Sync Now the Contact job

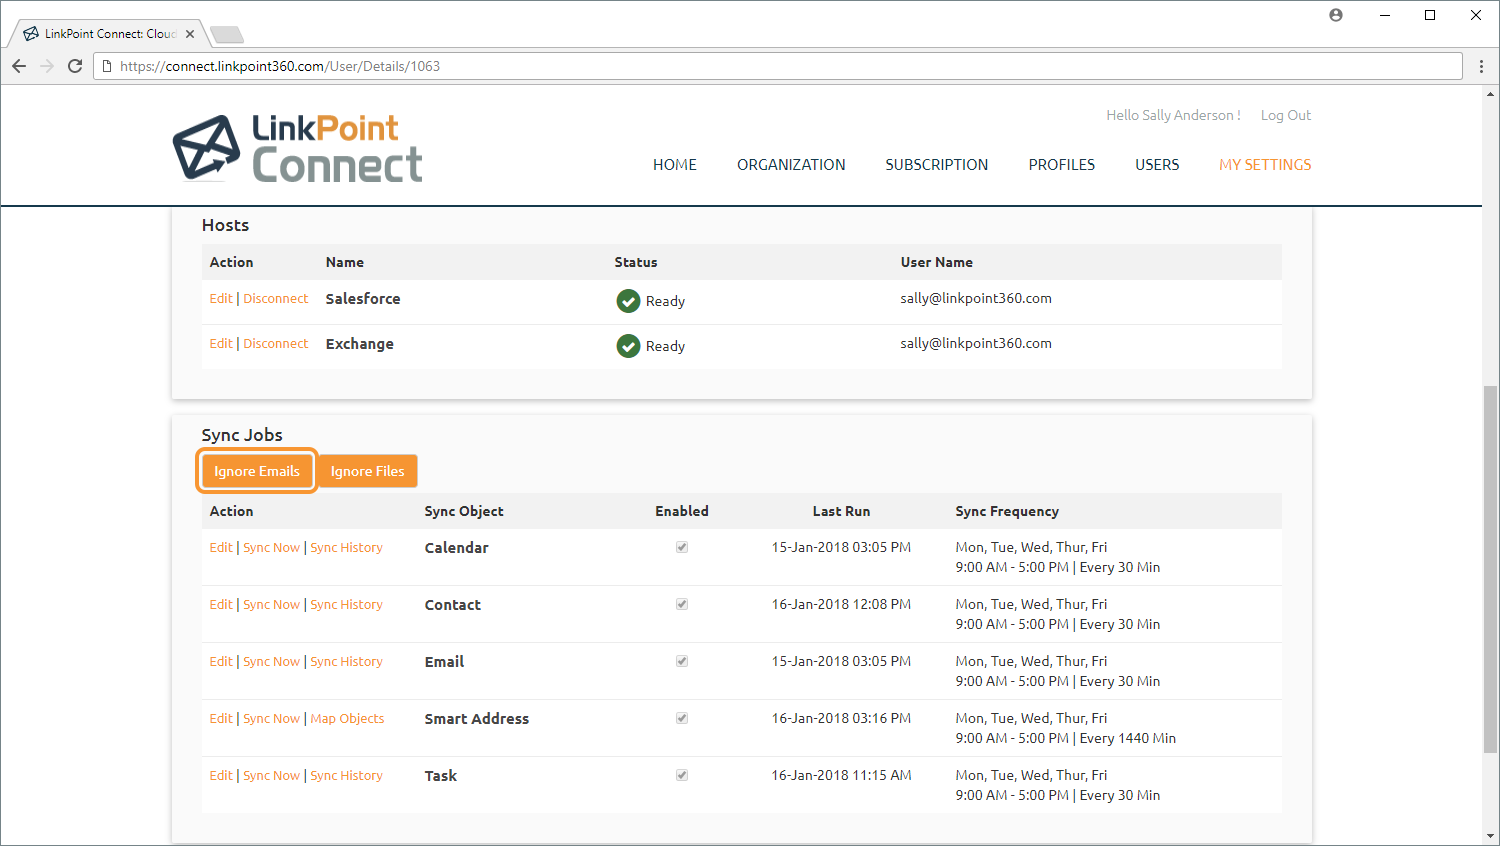point(272,604)
